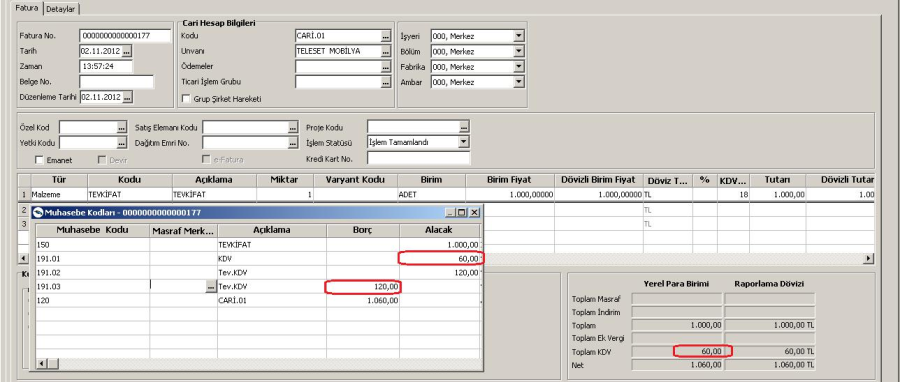This screenshot has width=900, height=382.
Task: Expand the Ambar dropdown
Action: pyautogui.click(x=519, y=82)
